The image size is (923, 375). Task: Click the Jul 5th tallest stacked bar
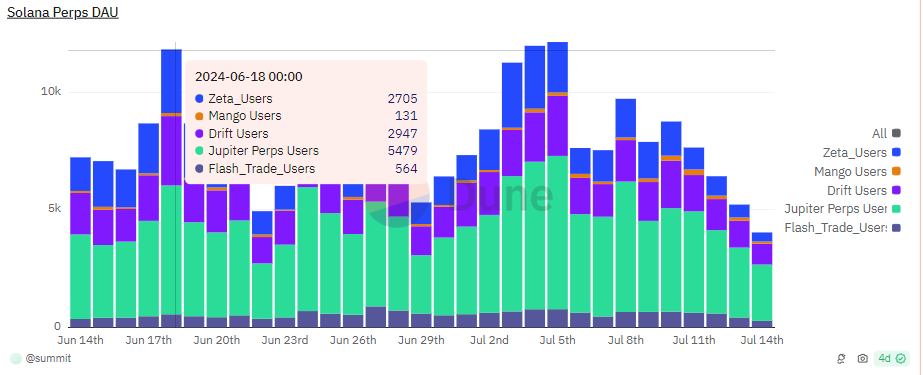tap(557, 184)
